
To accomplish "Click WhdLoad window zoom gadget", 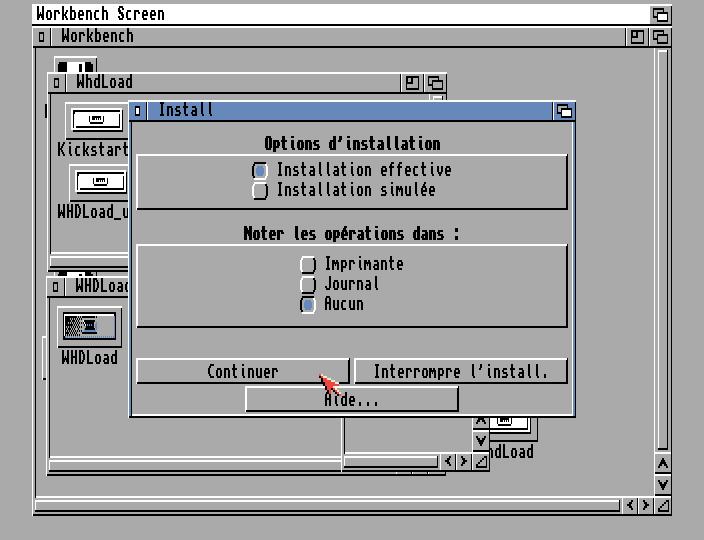I will tap(412, 83).
